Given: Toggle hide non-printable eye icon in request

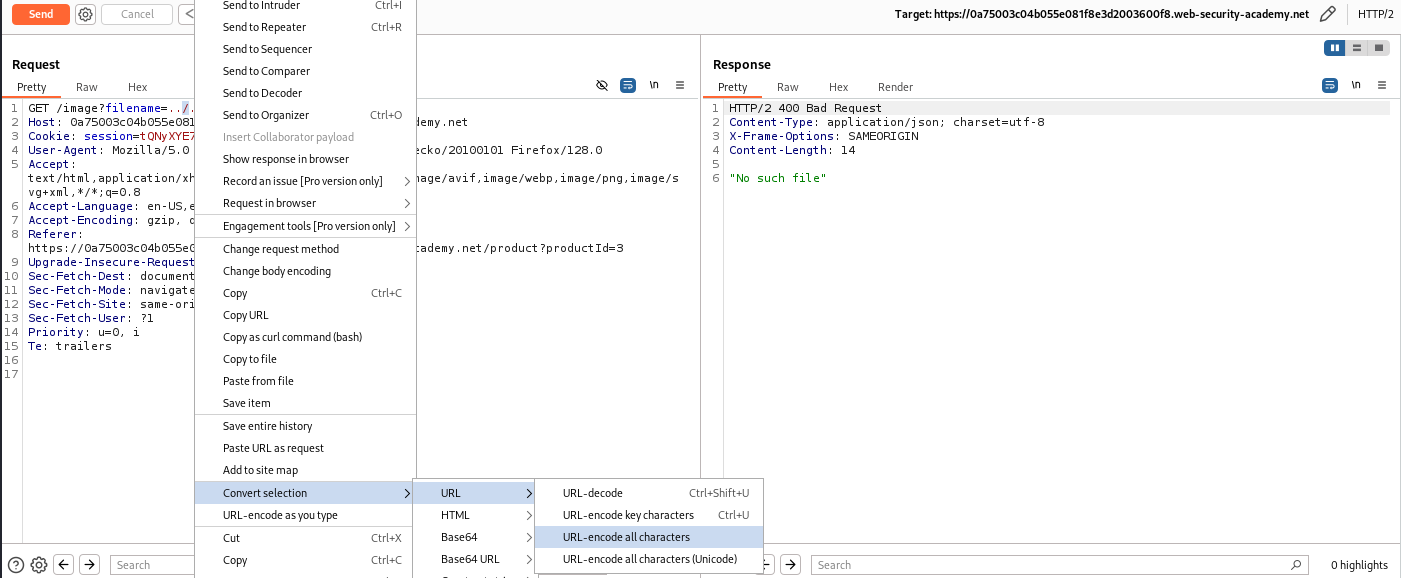Looking at the screenshot, I should (602, 86).
